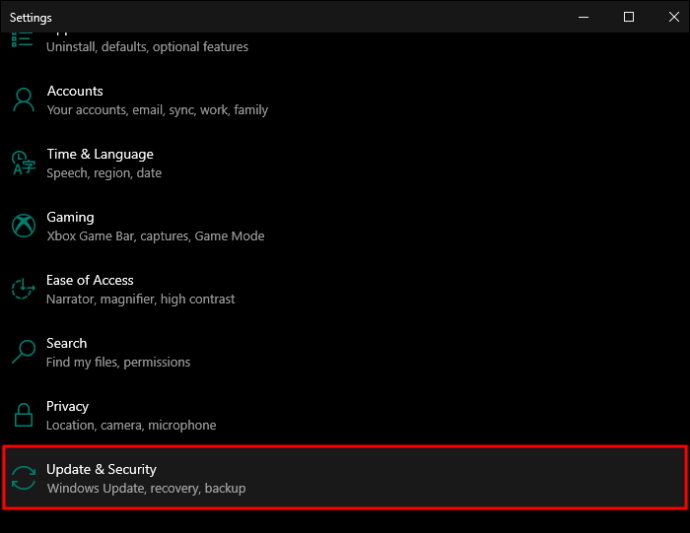Click the Privacy padlock icon
Image resolution: width=690 pixels, height=533 pixels.
pyautogui.click(x=23, y=415)
